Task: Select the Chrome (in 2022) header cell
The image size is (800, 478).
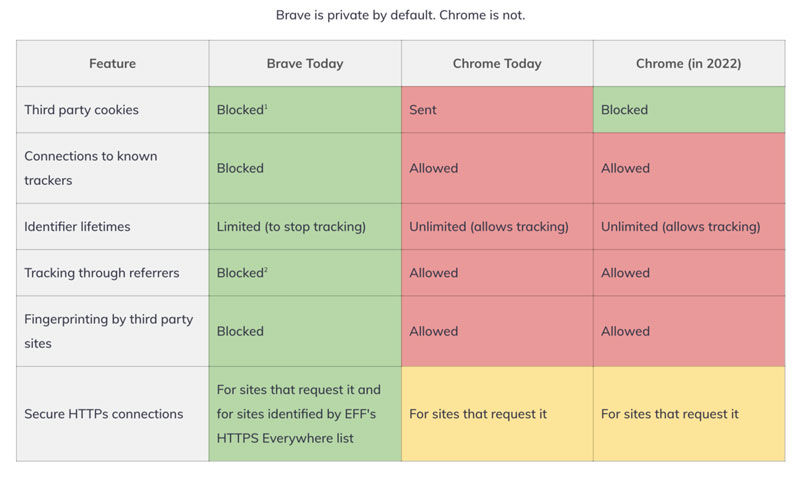Action: (x=689, y=63)
